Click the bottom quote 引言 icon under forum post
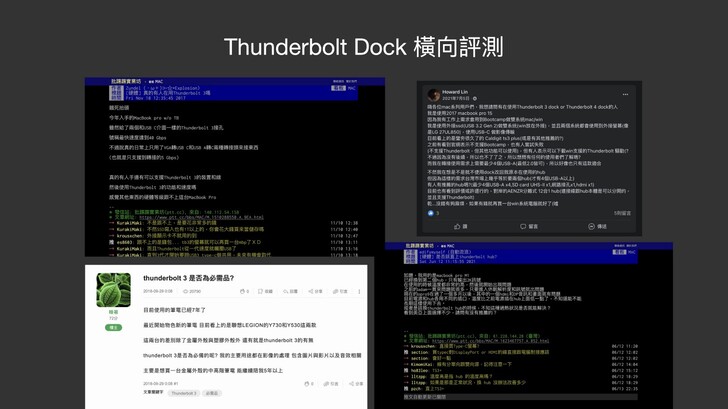The width and height of the screenshot is (728, 409). pyautogui.click(x=326, y=384)
